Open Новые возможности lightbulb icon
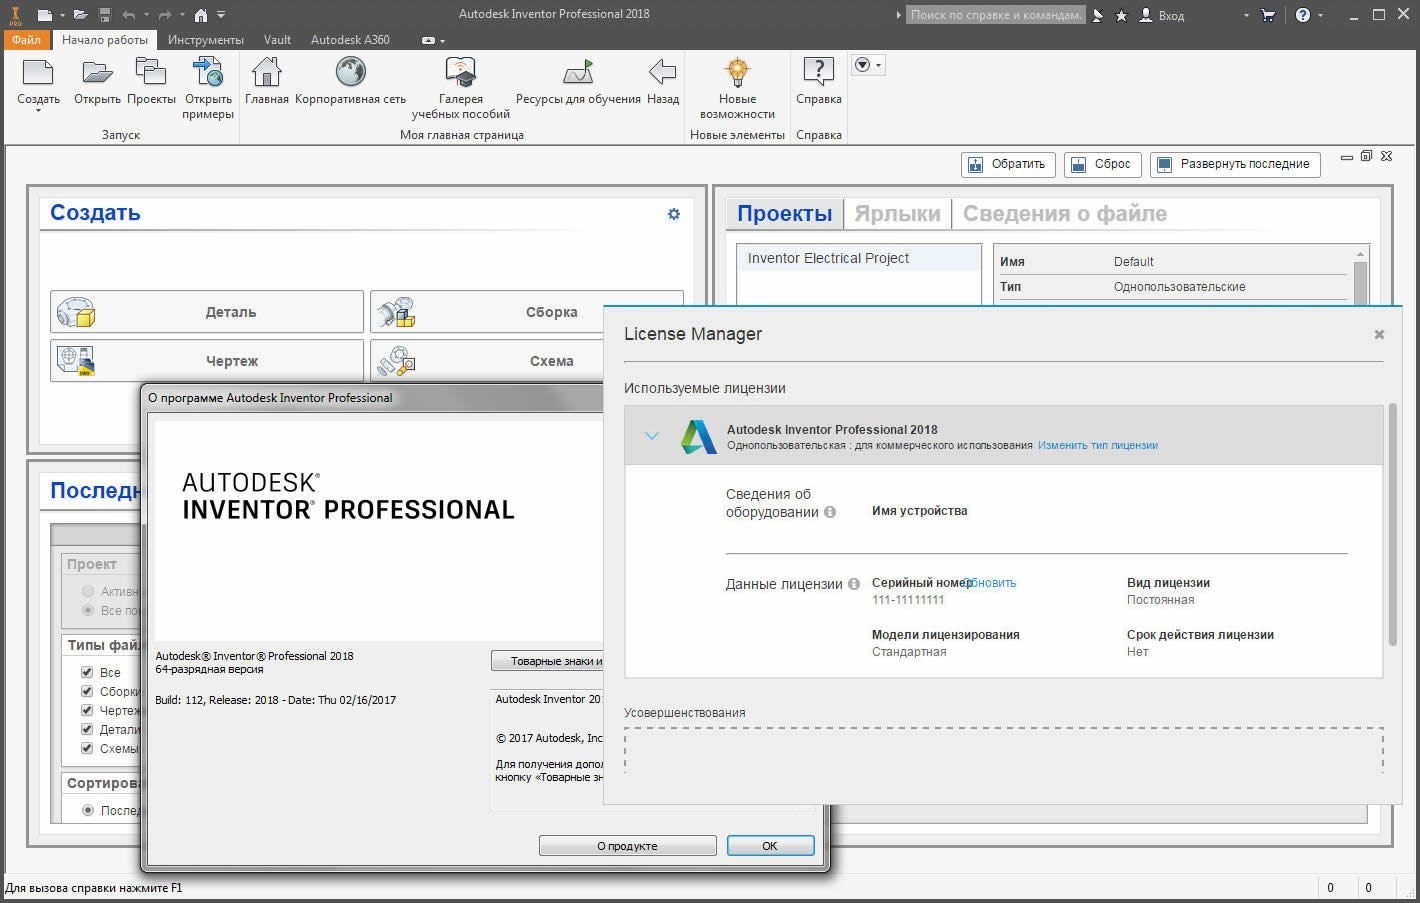Screen dimensions: 1420x903 point(737,72)
